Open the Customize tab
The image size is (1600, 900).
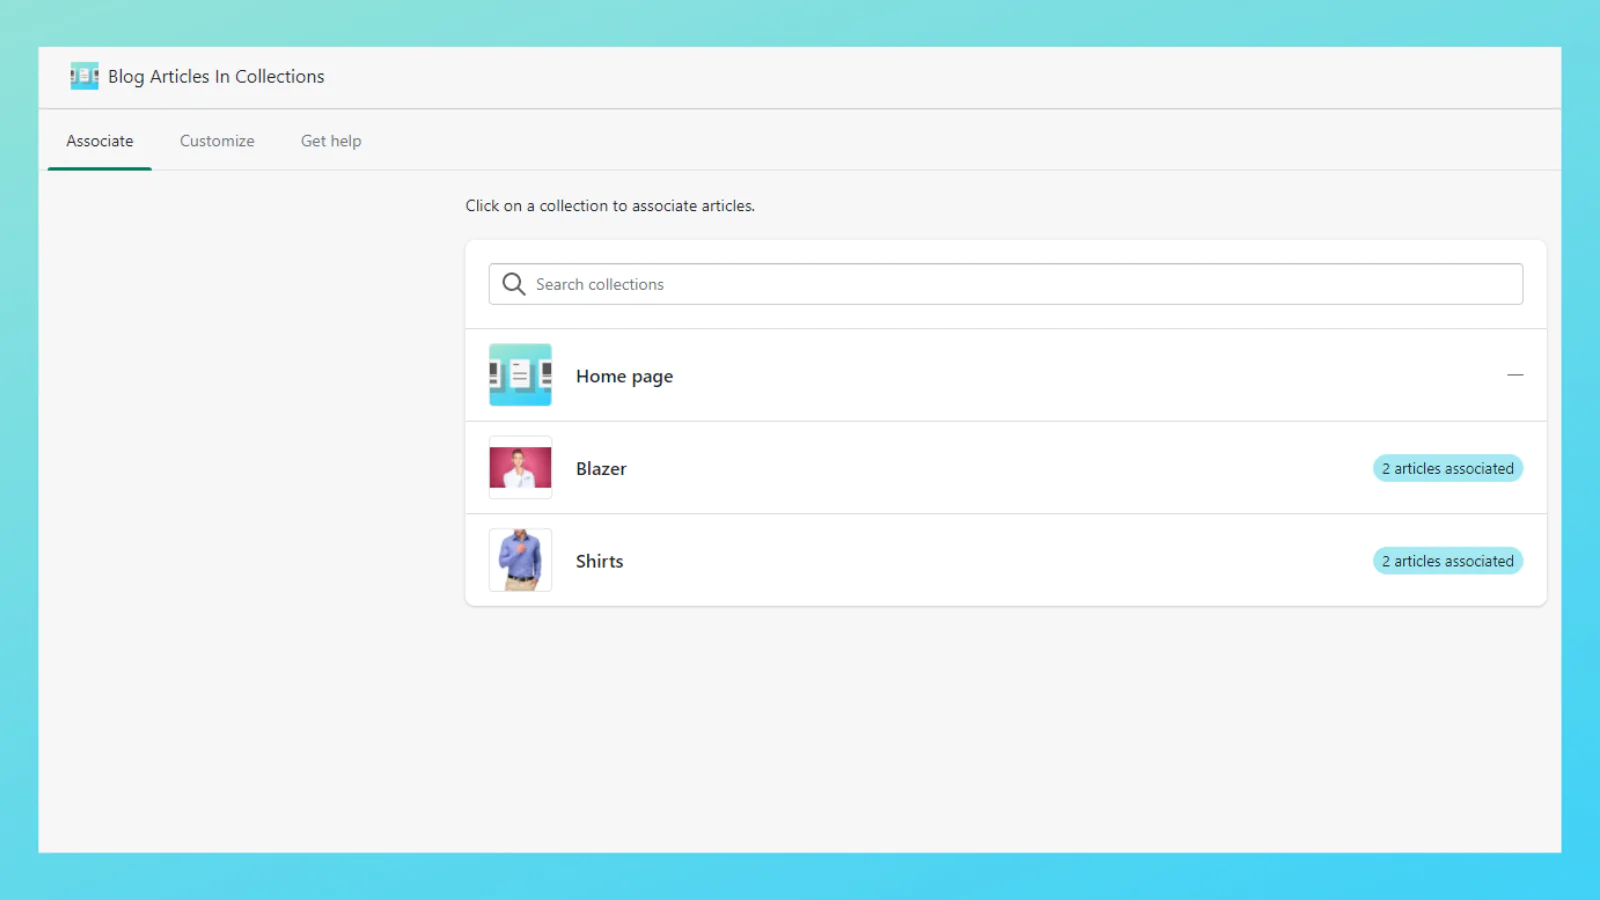[x=217, y=141]
